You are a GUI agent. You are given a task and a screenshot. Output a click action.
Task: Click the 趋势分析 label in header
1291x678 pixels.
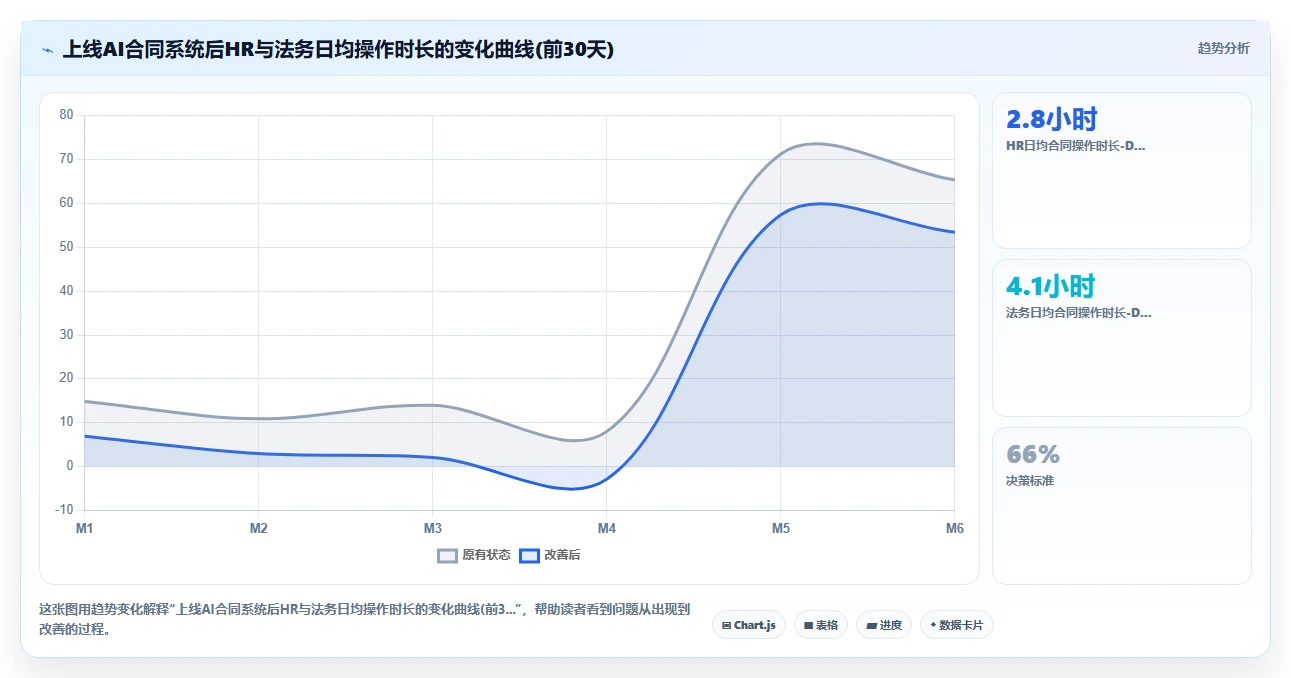click(1223, 48)
